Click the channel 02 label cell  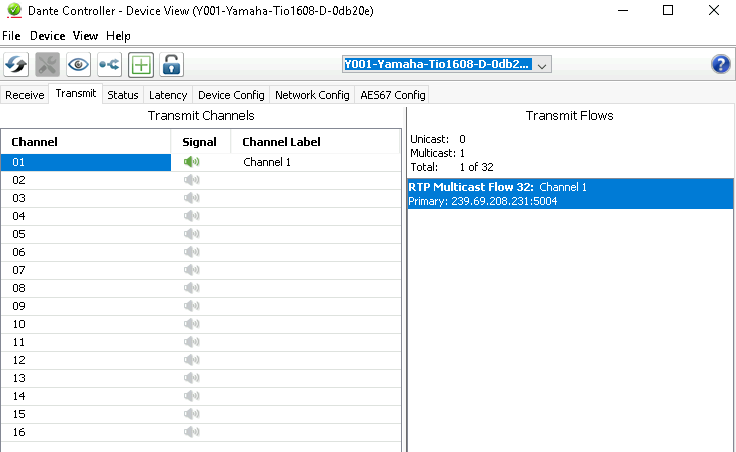(x=315, y=180)
